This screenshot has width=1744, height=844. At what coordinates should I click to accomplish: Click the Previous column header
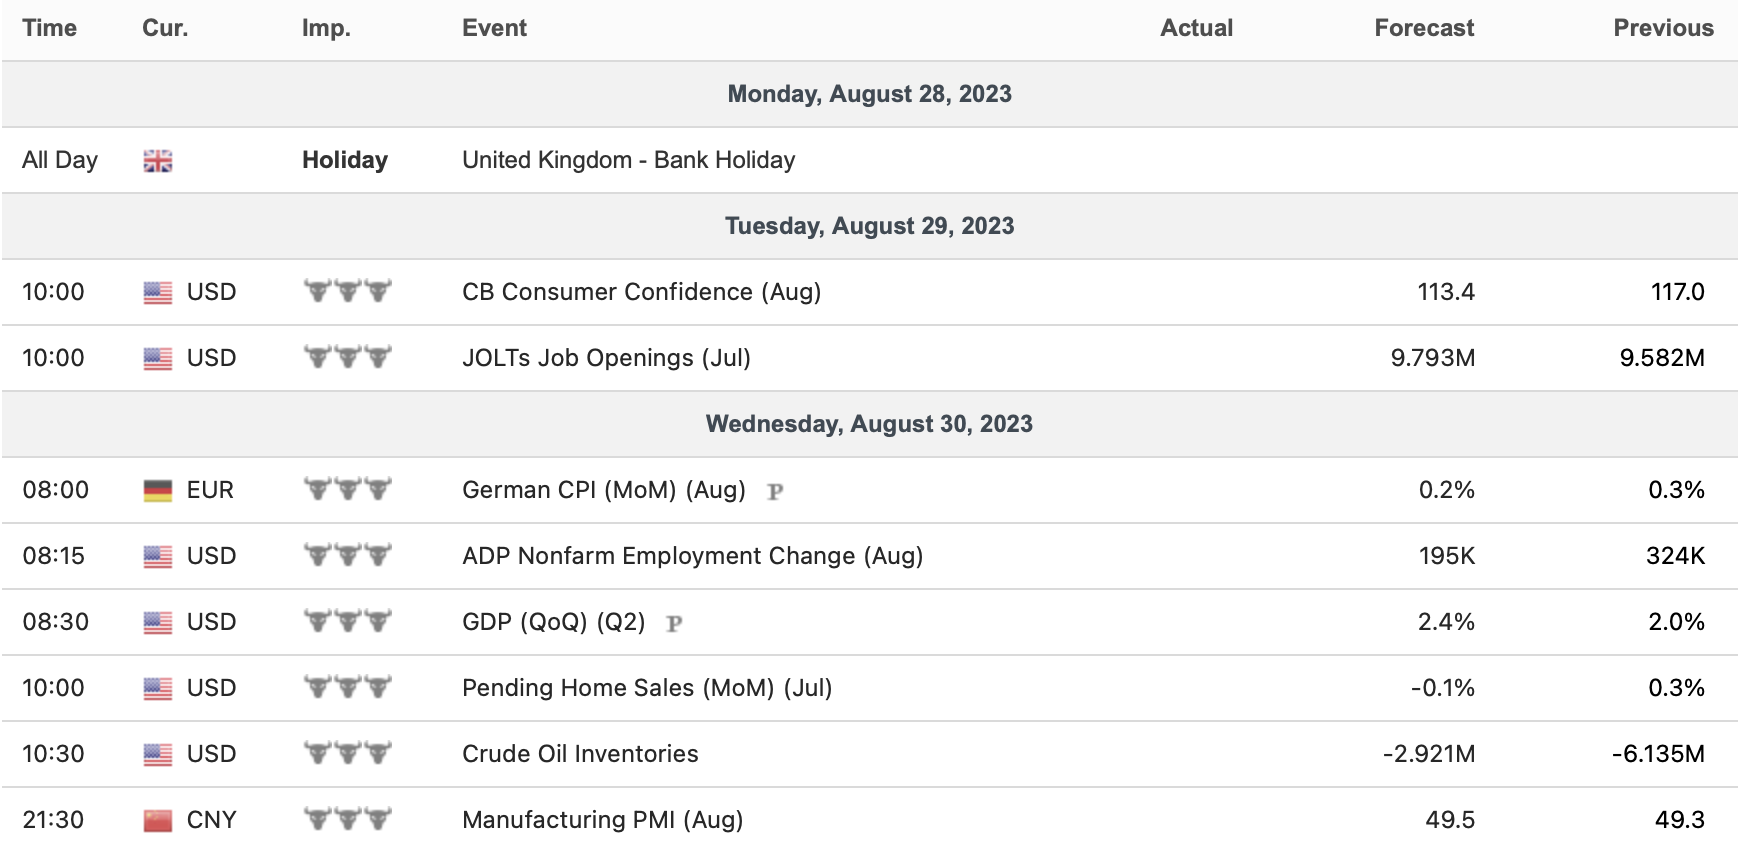click(x=1662, y=28)
